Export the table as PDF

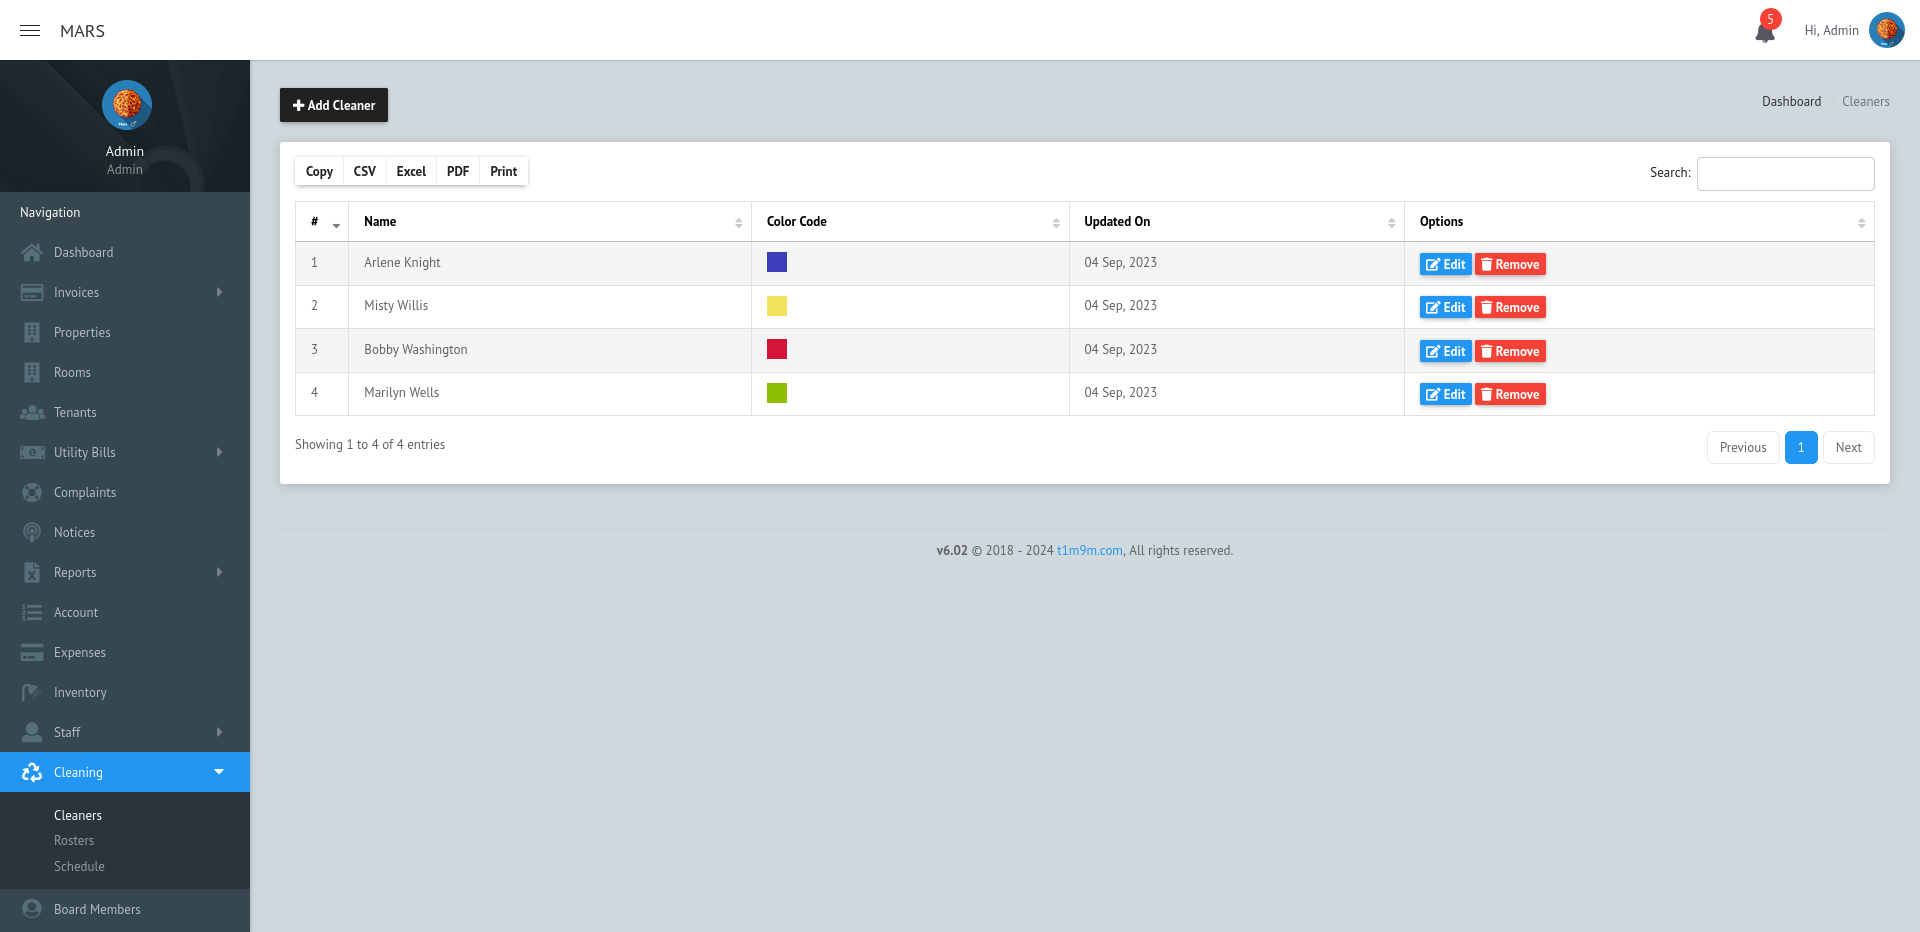point(457,171)
